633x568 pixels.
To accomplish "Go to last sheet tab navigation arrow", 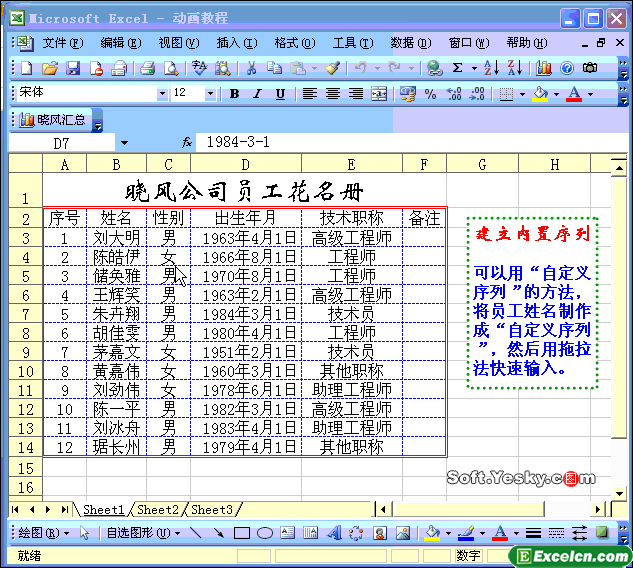I will [x=65, y=509].
